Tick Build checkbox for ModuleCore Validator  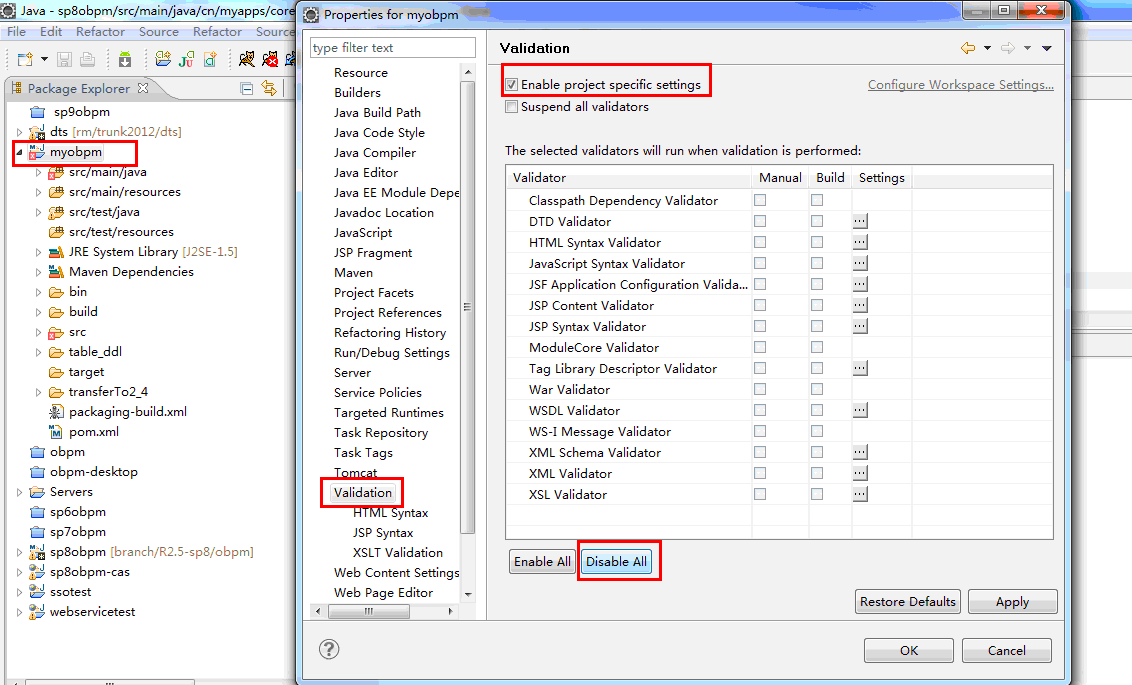pos(817,347)
